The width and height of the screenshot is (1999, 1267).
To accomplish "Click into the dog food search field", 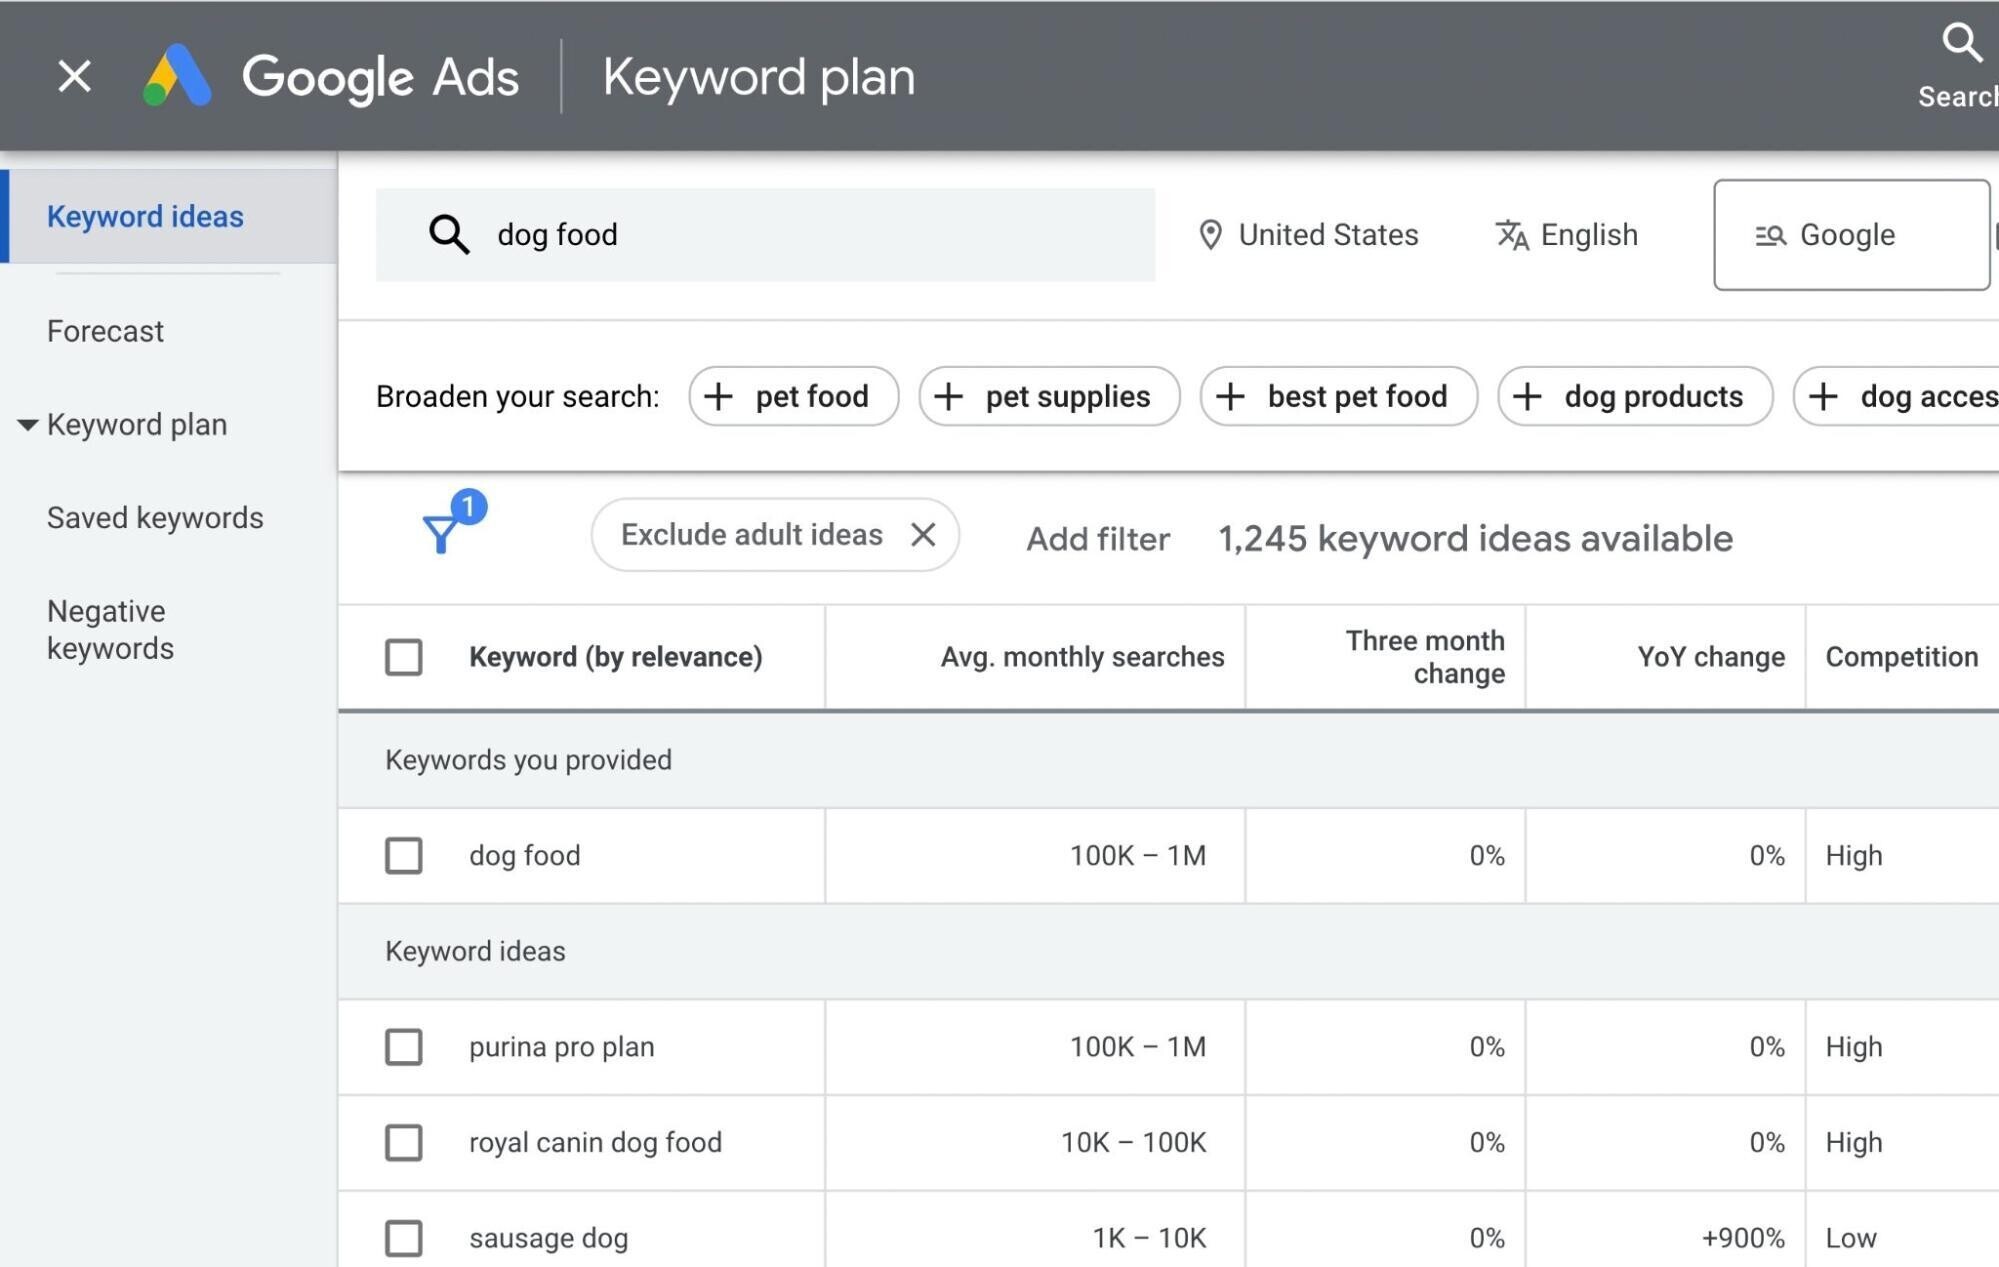I will tap(765, 235).
